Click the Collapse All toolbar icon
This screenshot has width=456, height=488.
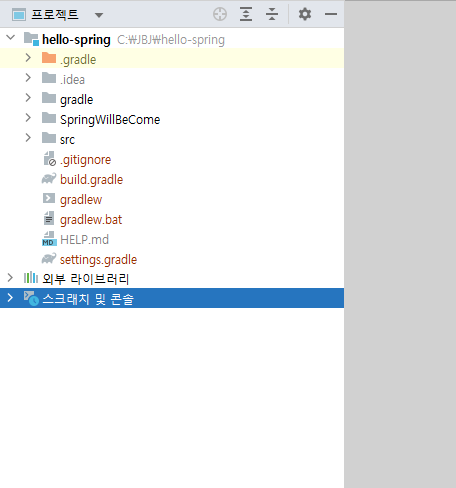coord(272,14)
